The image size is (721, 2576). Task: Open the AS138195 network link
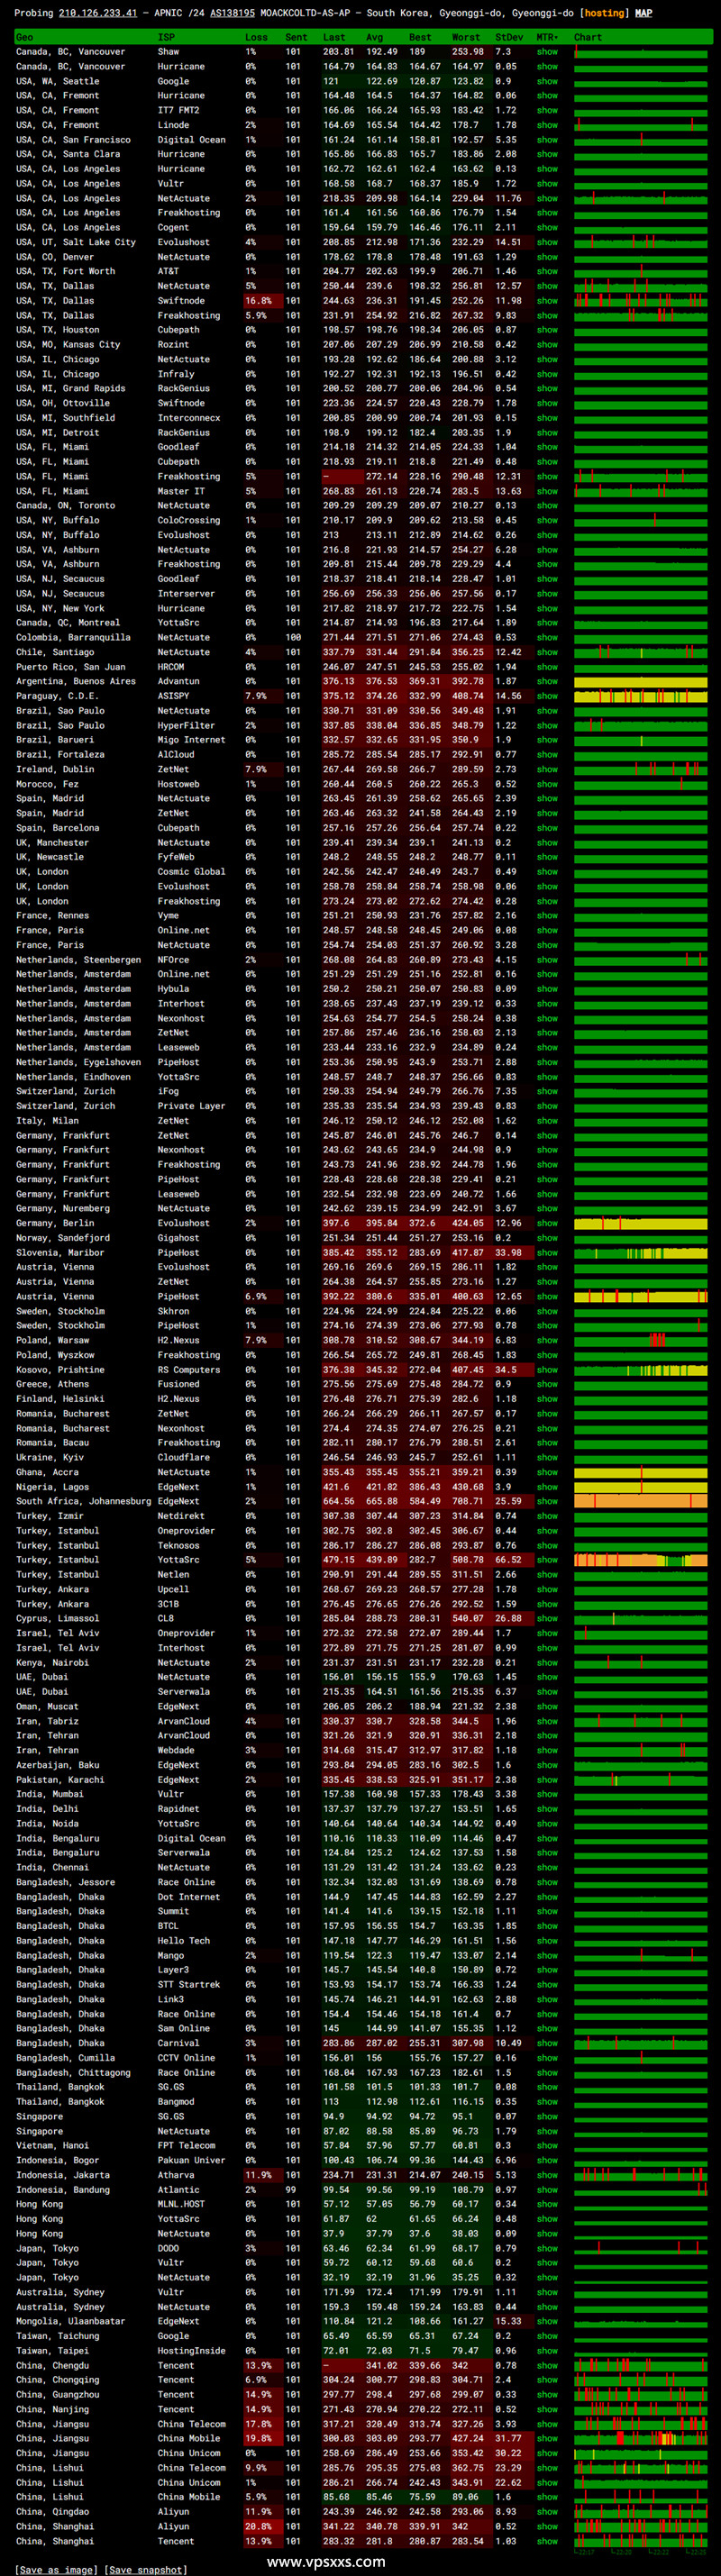[232, 13]
